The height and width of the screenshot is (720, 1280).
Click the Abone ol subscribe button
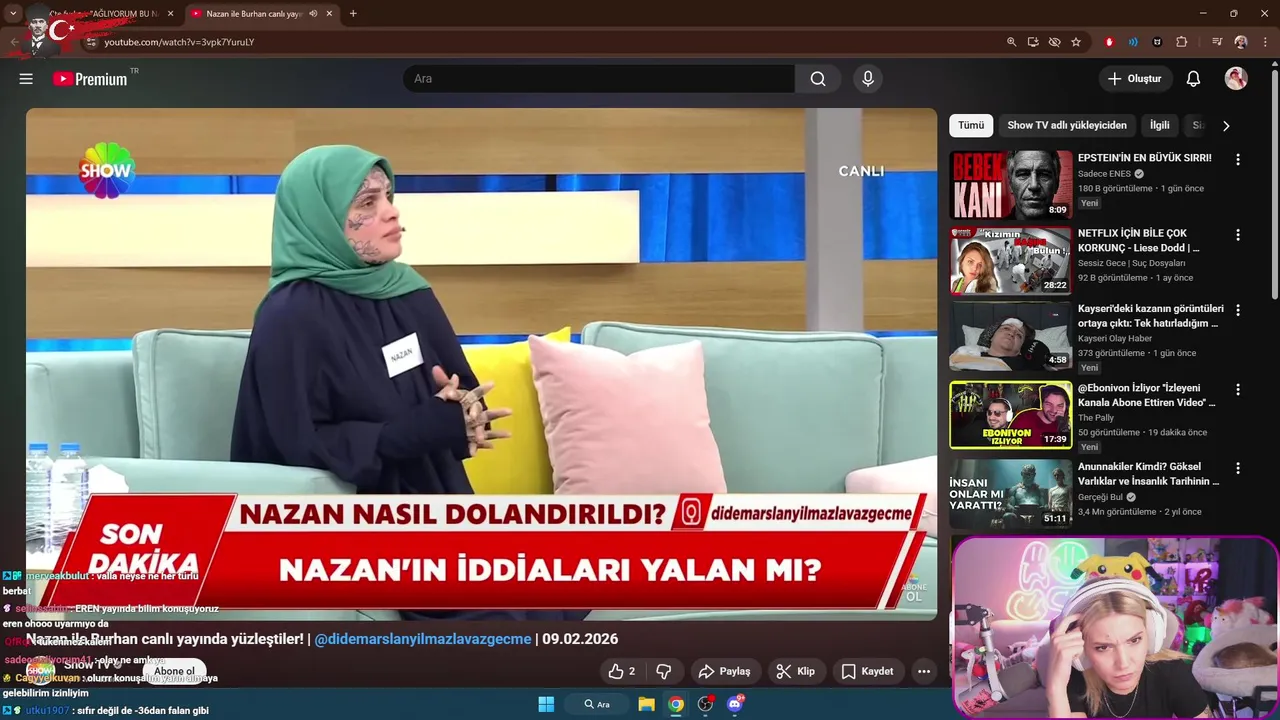click(x=174, y=671)
